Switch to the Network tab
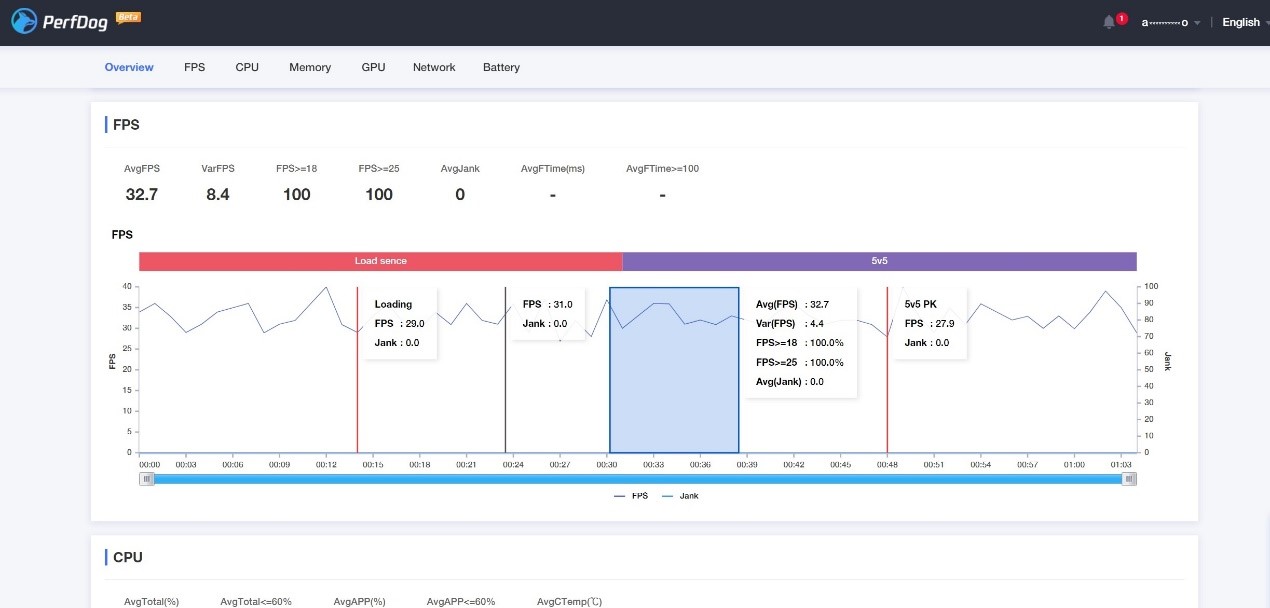The image size is (1270, 608). click(x=433, y=67)
